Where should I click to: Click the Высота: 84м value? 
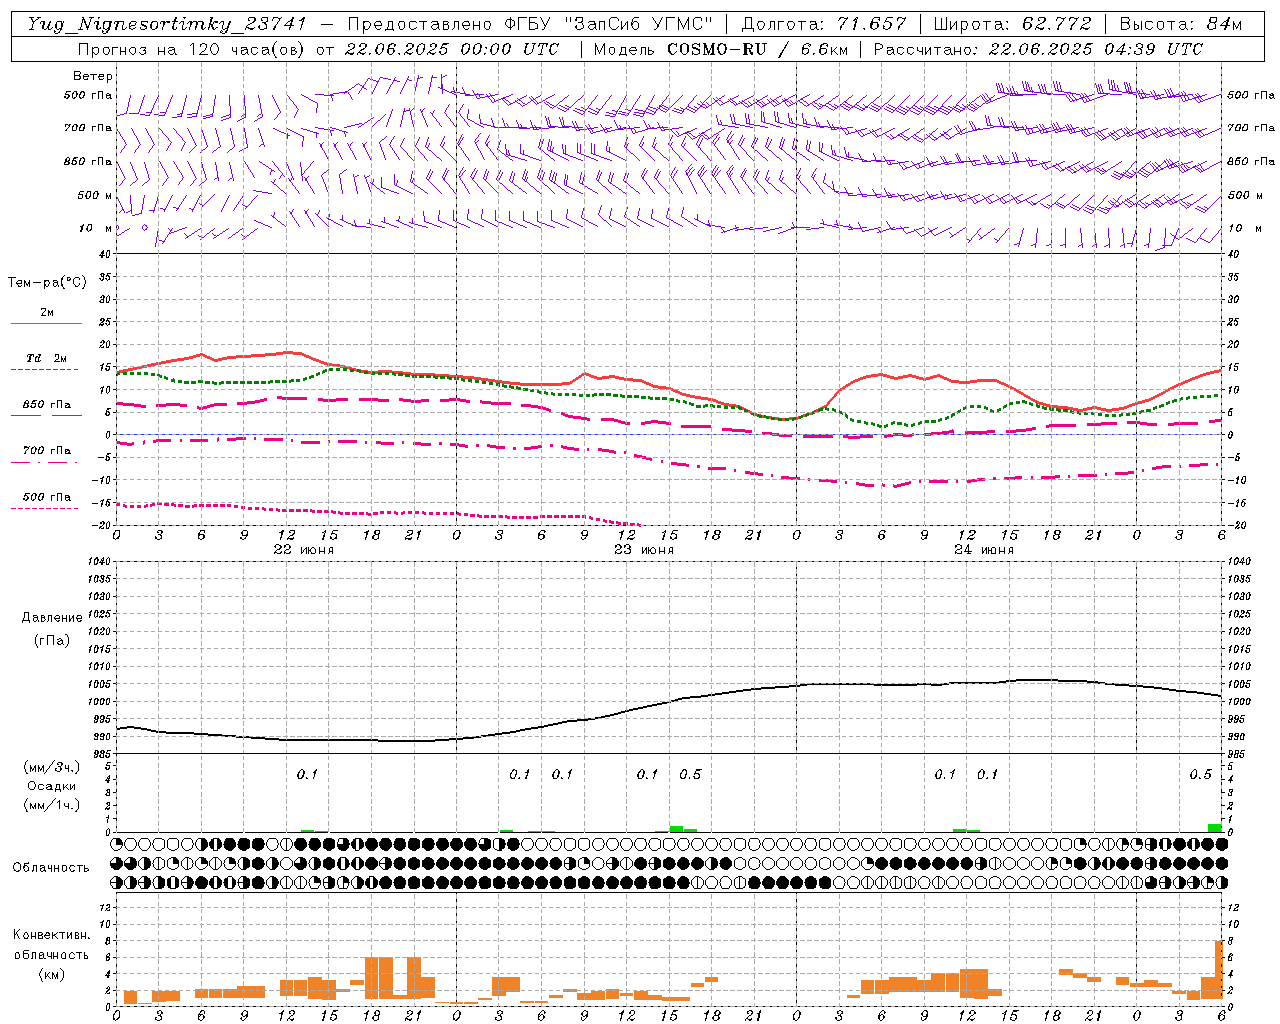click(1180, 24)
